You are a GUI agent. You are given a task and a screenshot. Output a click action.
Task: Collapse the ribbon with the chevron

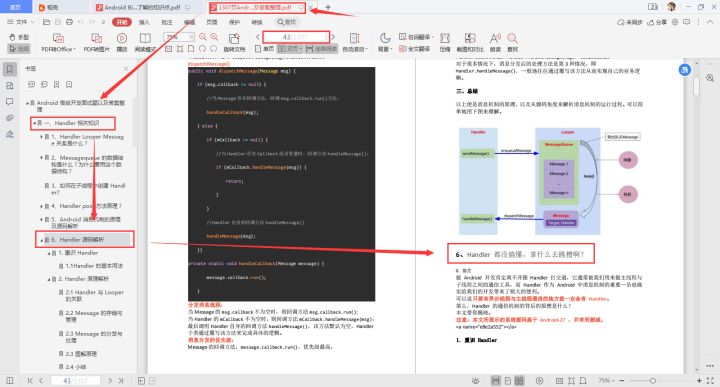pyautogui.click(x=710, y=22)
